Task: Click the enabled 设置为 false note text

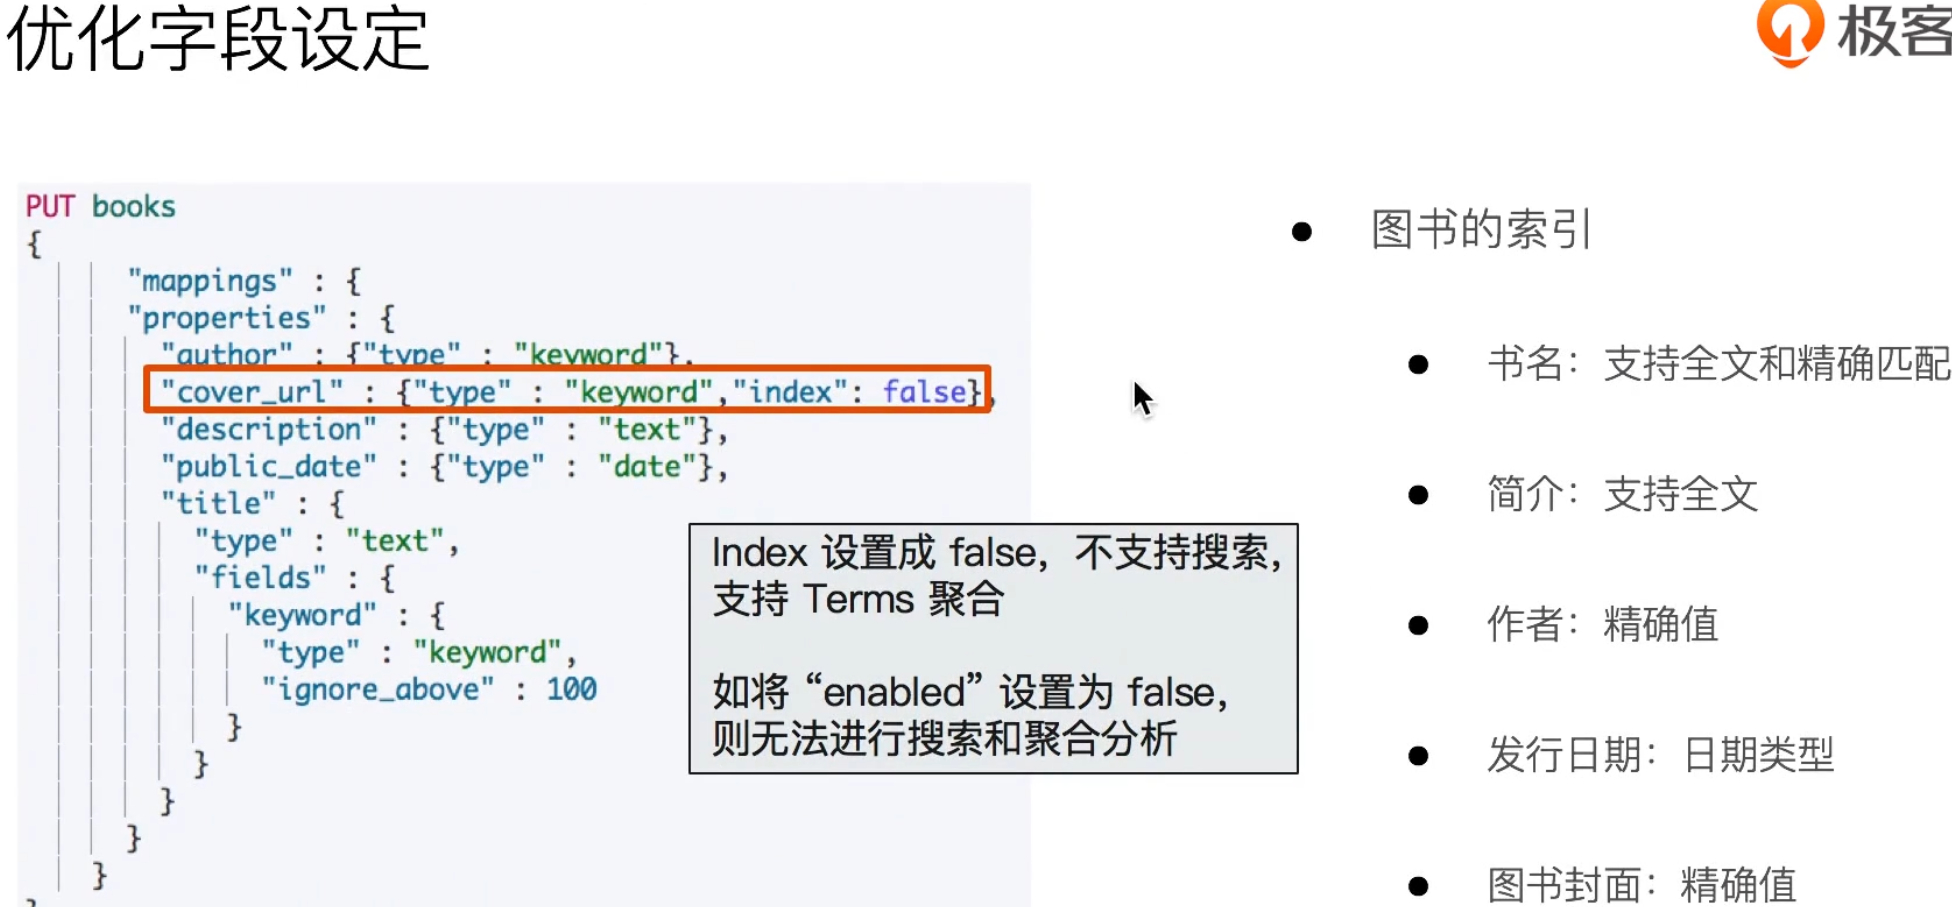Action: (968, 715)
